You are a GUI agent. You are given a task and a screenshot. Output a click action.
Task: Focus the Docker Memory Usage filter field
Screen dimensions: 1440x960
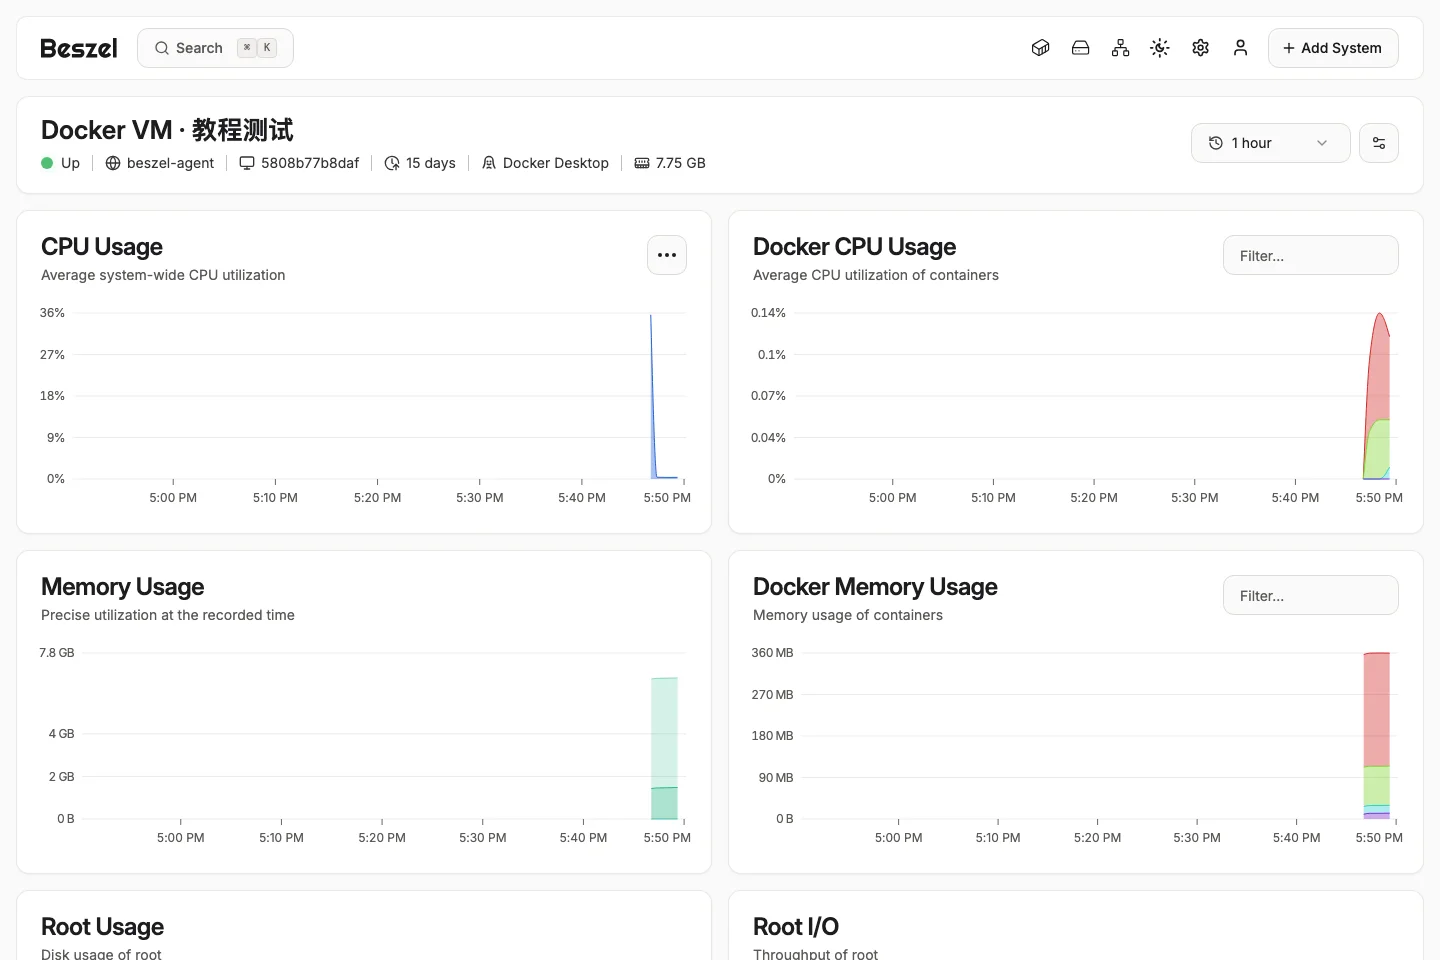point(1311,595)
